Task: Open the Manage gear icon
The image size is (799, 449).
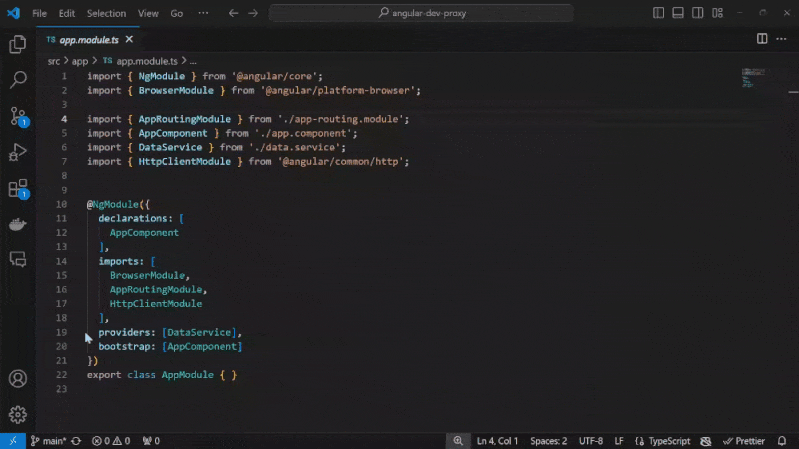Action: (17, 414)
